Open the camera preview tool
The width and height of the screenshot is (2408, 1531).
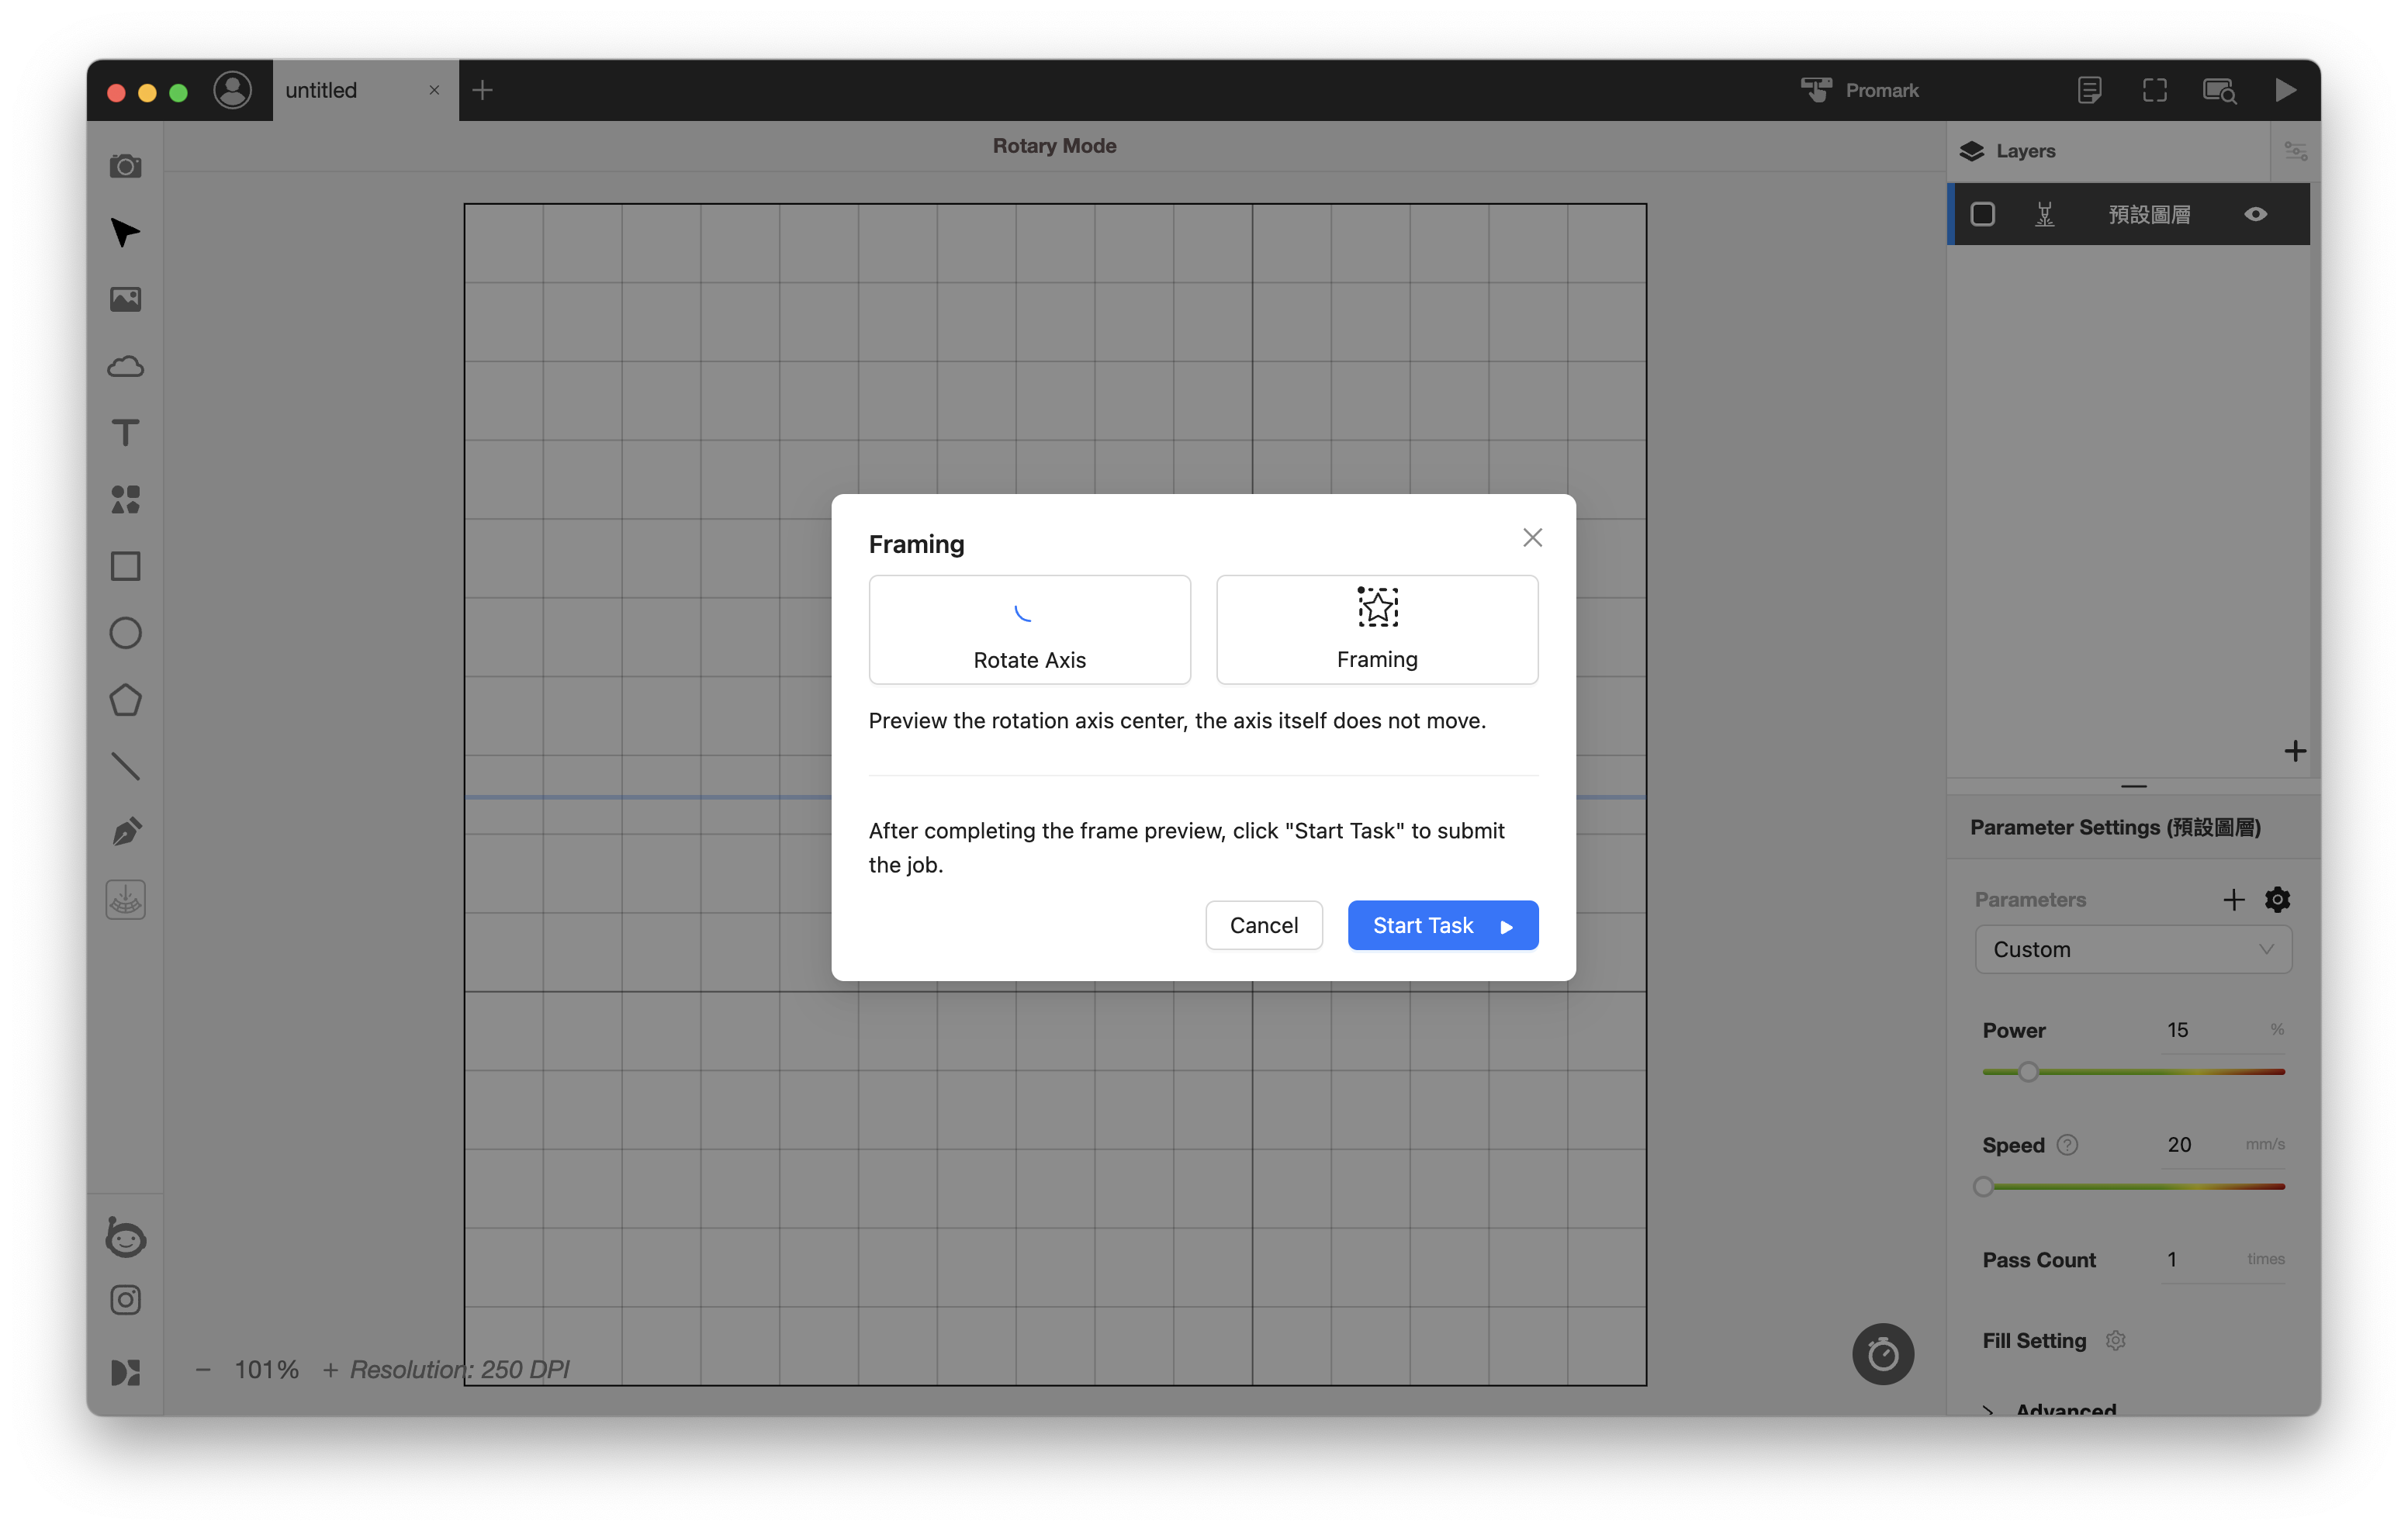[125, 166]
